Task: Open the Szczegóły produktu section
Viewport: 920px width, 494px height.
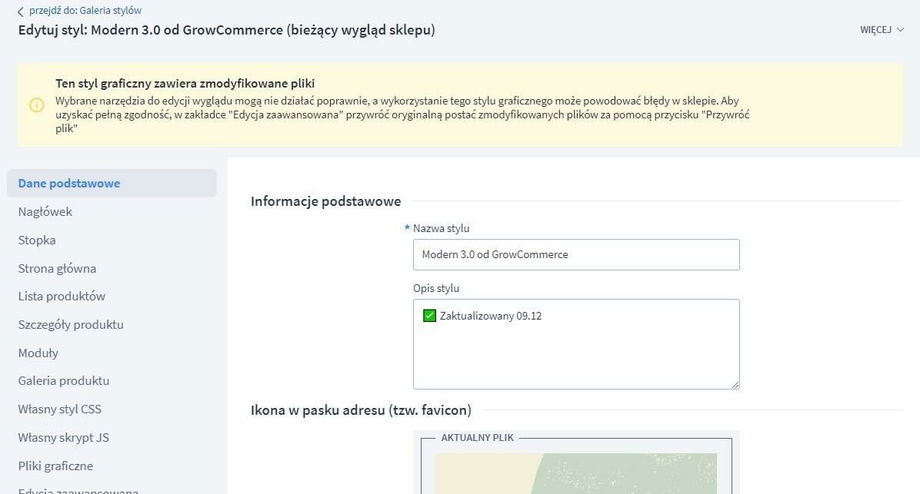Action: 70,324
